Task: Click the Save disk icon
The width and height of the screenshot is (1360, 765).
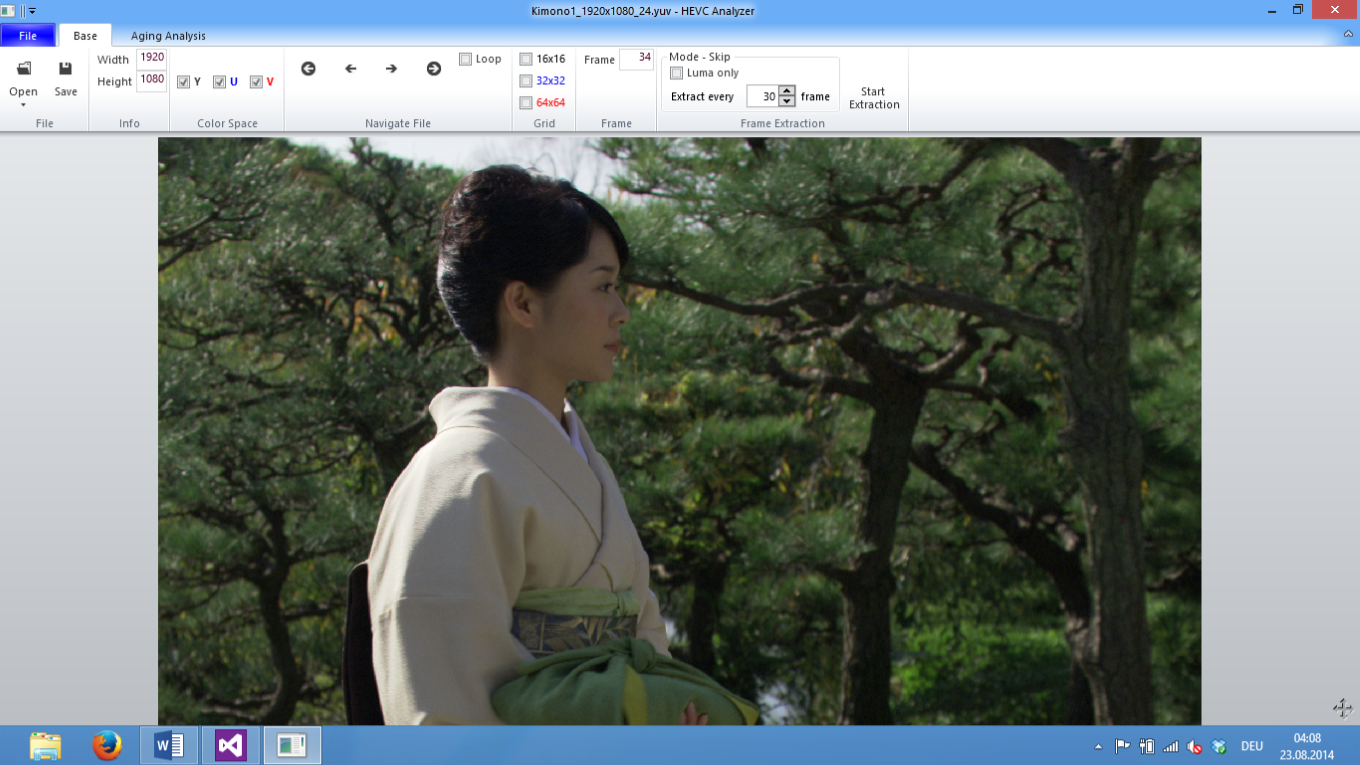Action: click(x=65, y=69)
